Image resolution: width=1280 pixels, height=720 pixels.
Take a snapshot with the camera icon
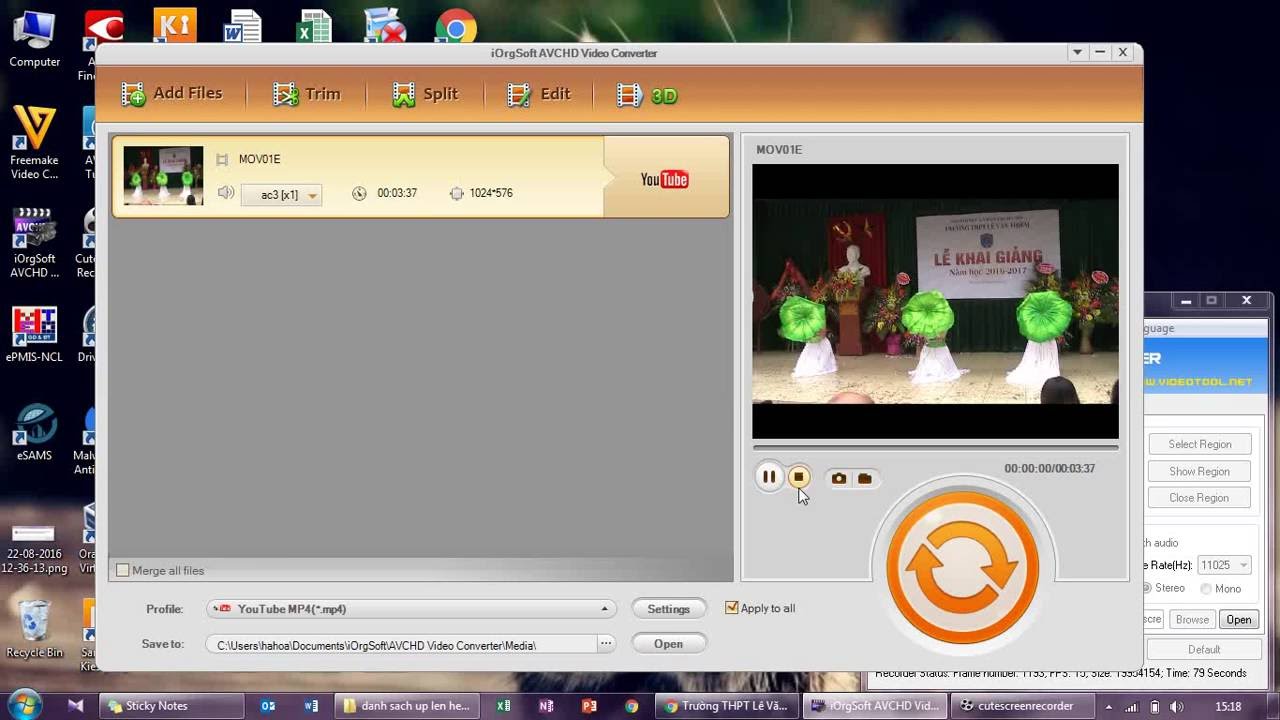[x=839, y=478]
